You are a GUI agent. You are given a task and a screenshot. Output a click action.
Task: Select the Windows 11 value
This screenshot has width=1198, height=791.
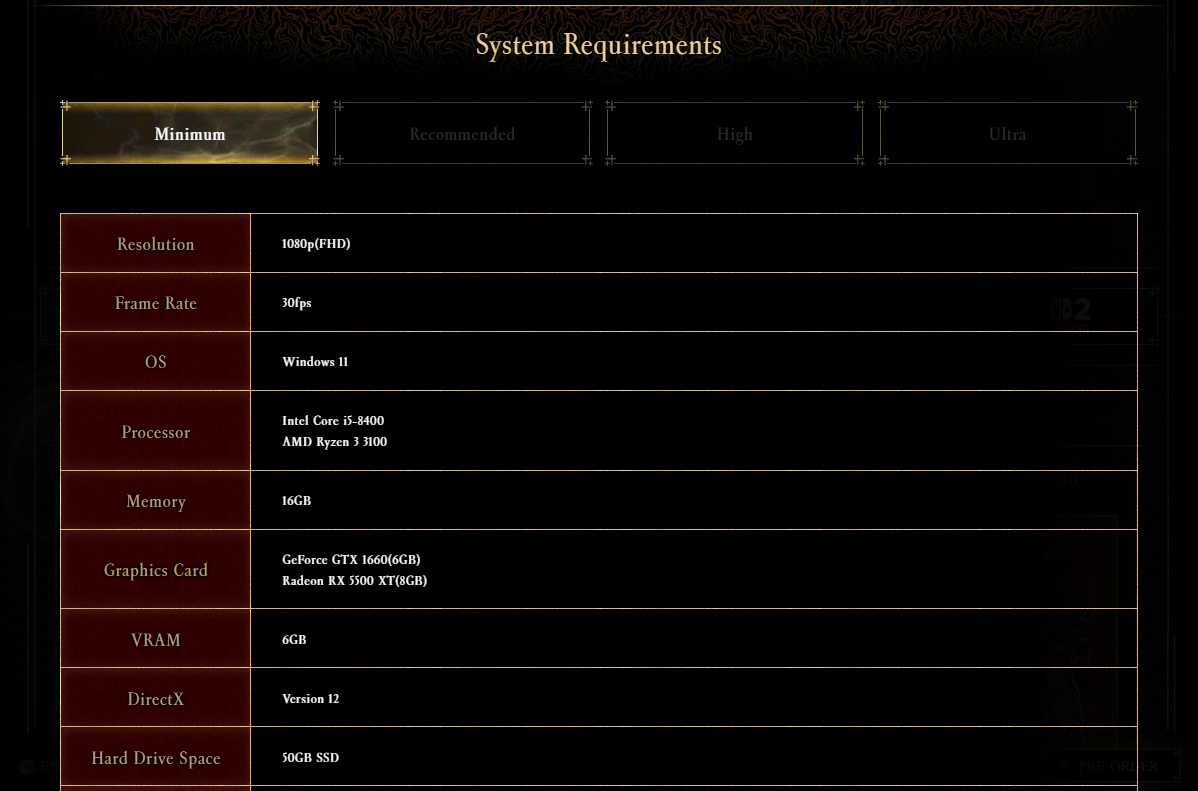point(315,361)
